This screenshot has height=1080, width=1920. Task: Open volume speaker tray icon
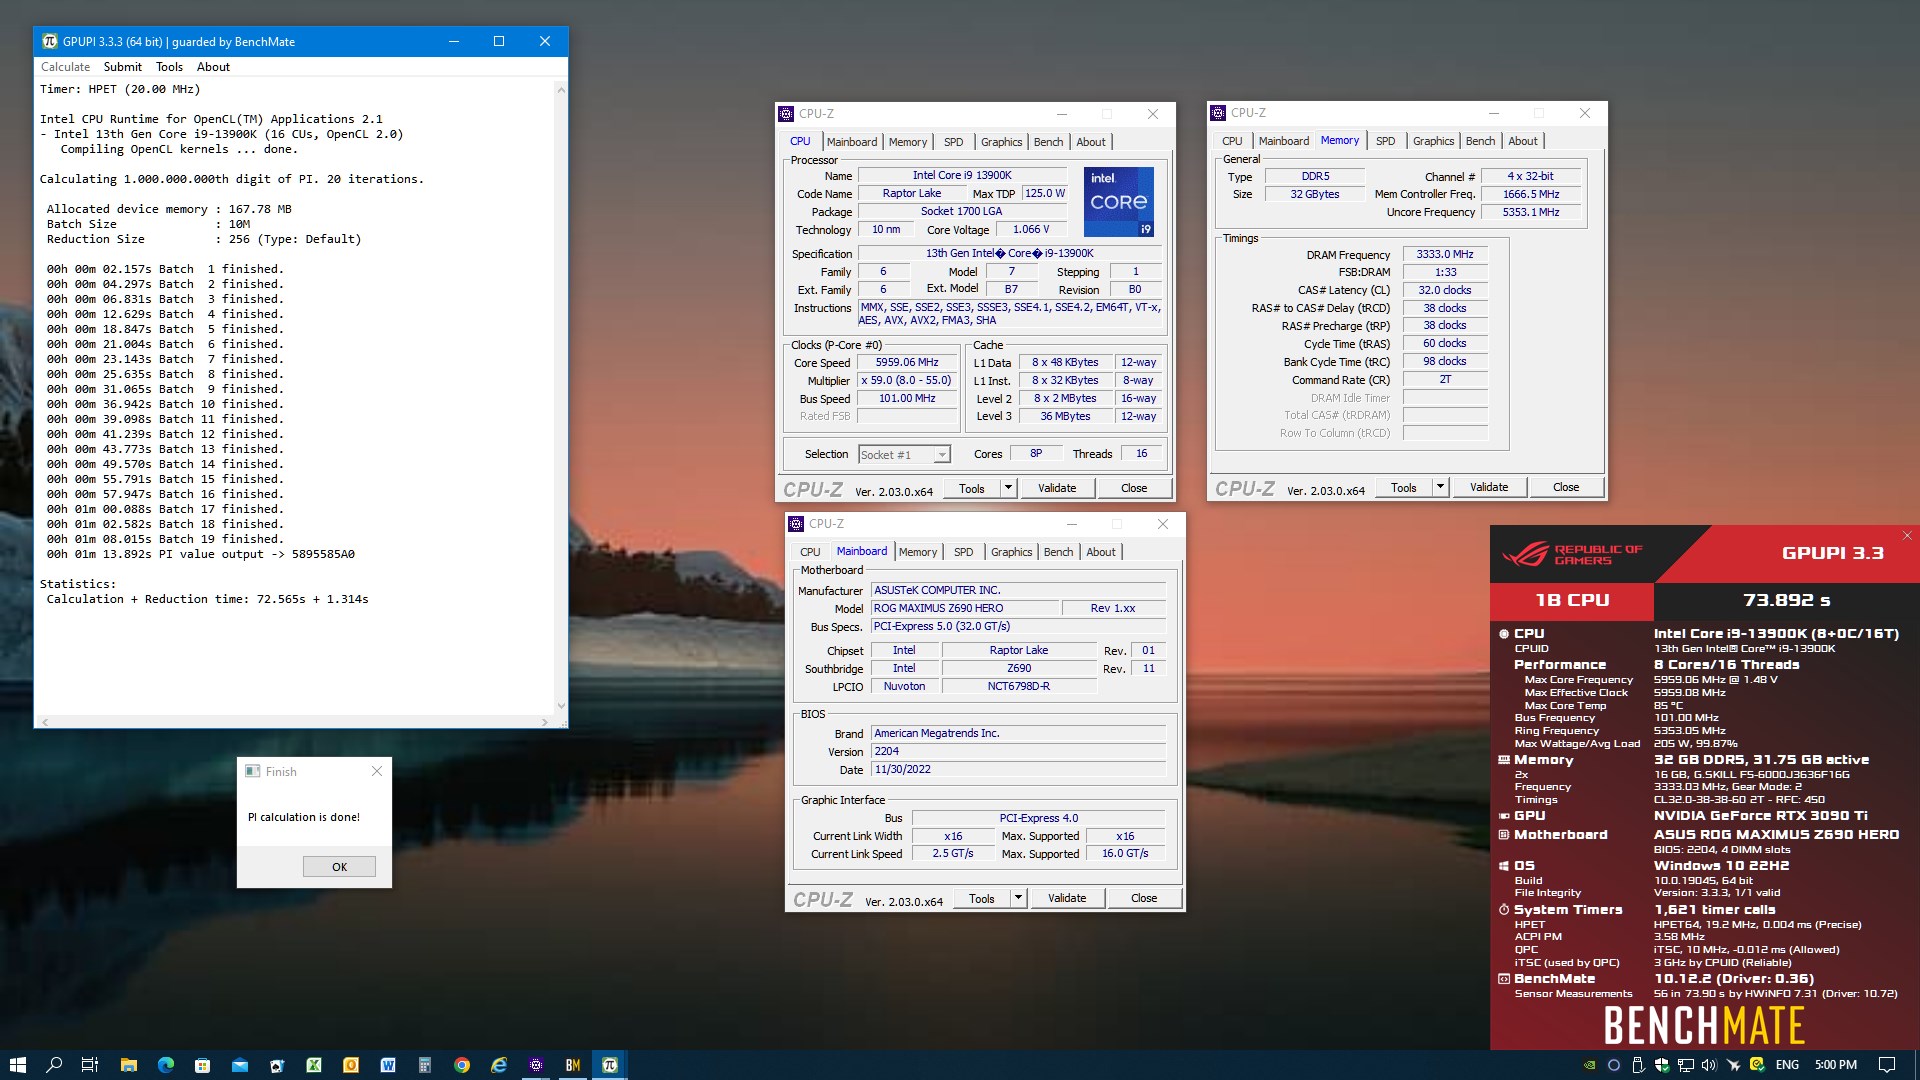1709,1065
